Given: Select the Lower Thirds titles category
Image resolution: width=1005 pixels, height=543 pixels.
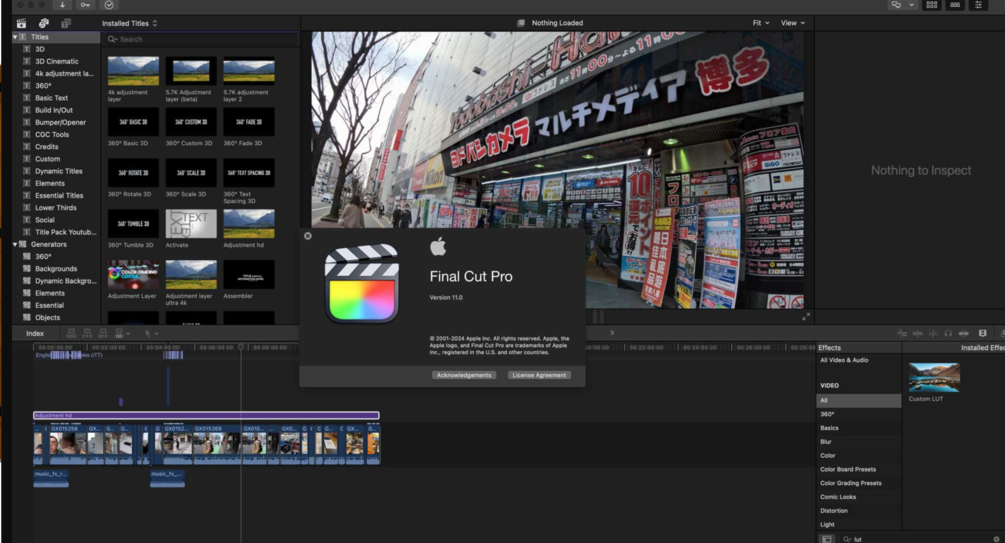Looking at the screenshot, I should [x=56, y=208].
